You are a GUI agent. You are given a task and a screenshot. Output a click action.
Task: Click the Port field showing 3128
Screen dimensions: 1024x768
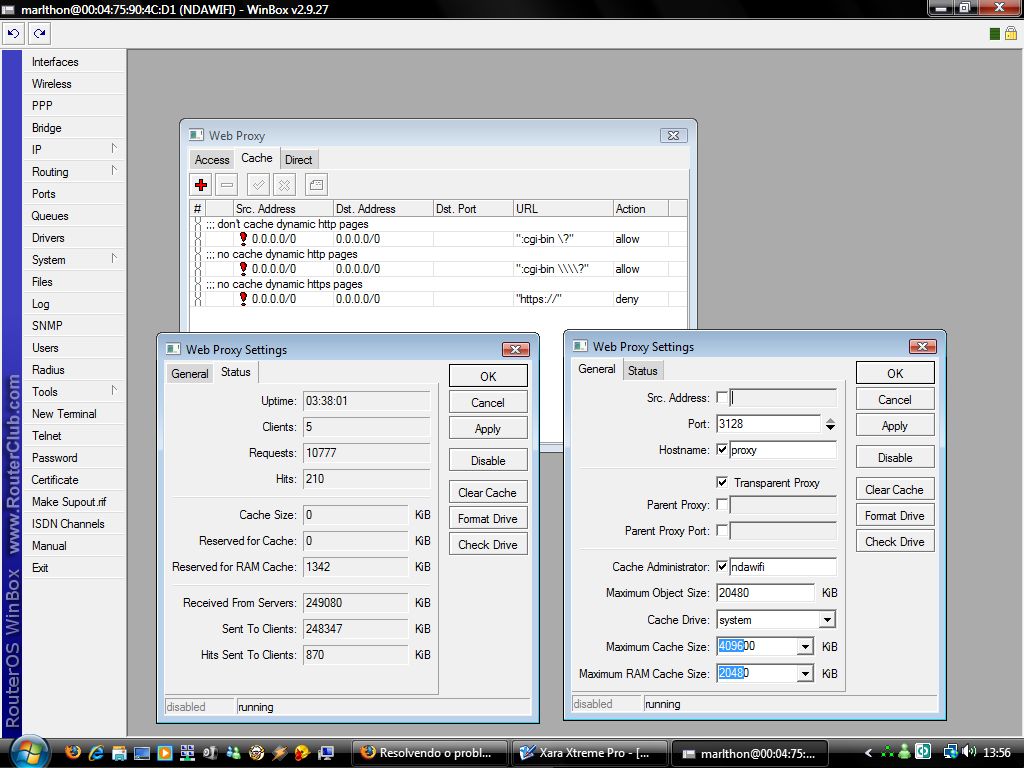point(767,424)
